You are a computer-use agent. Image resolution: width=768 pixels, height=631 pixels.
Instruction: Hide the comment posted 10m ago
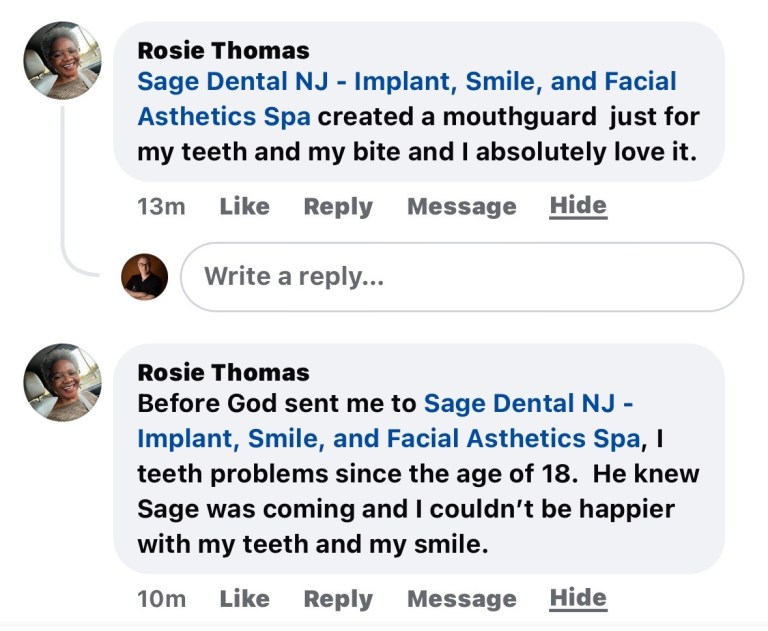pyautogui.click(x=578, y=598)
